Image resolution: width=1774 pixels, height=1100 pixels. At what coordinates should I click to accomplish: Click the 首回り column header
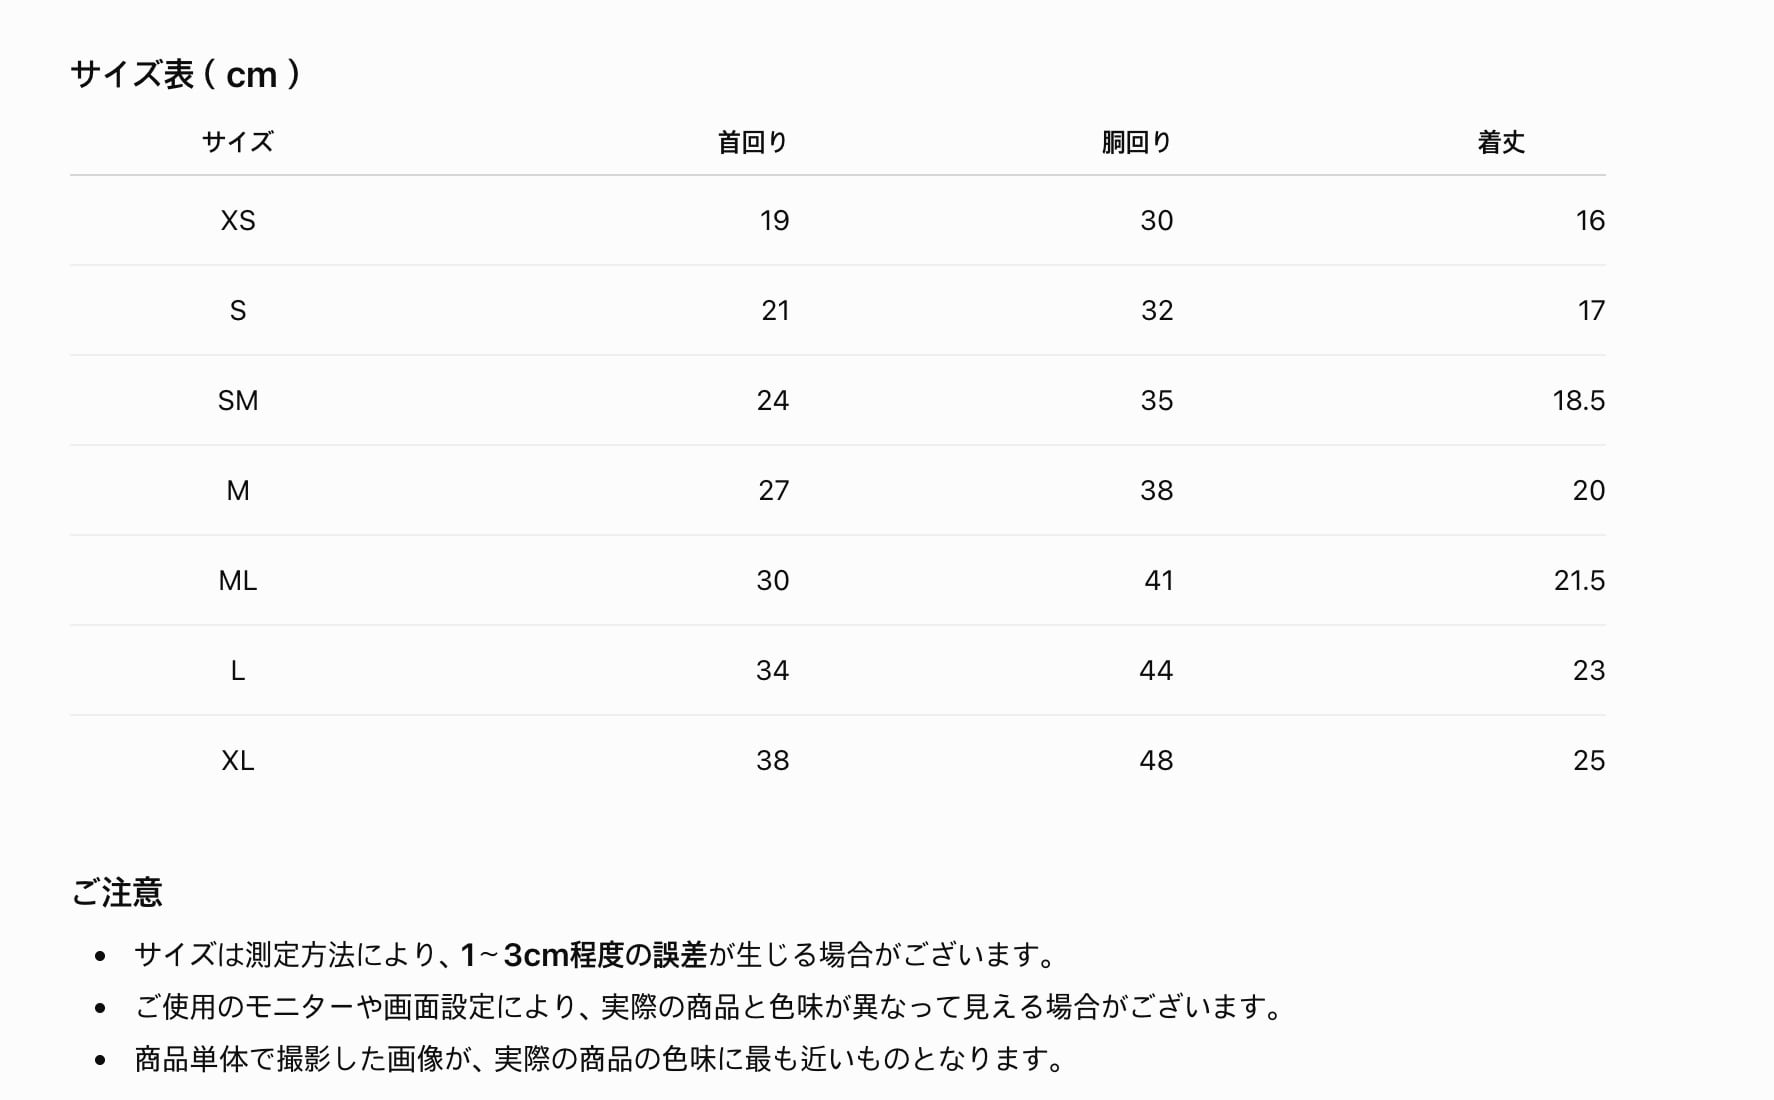(x=753, y=142)
